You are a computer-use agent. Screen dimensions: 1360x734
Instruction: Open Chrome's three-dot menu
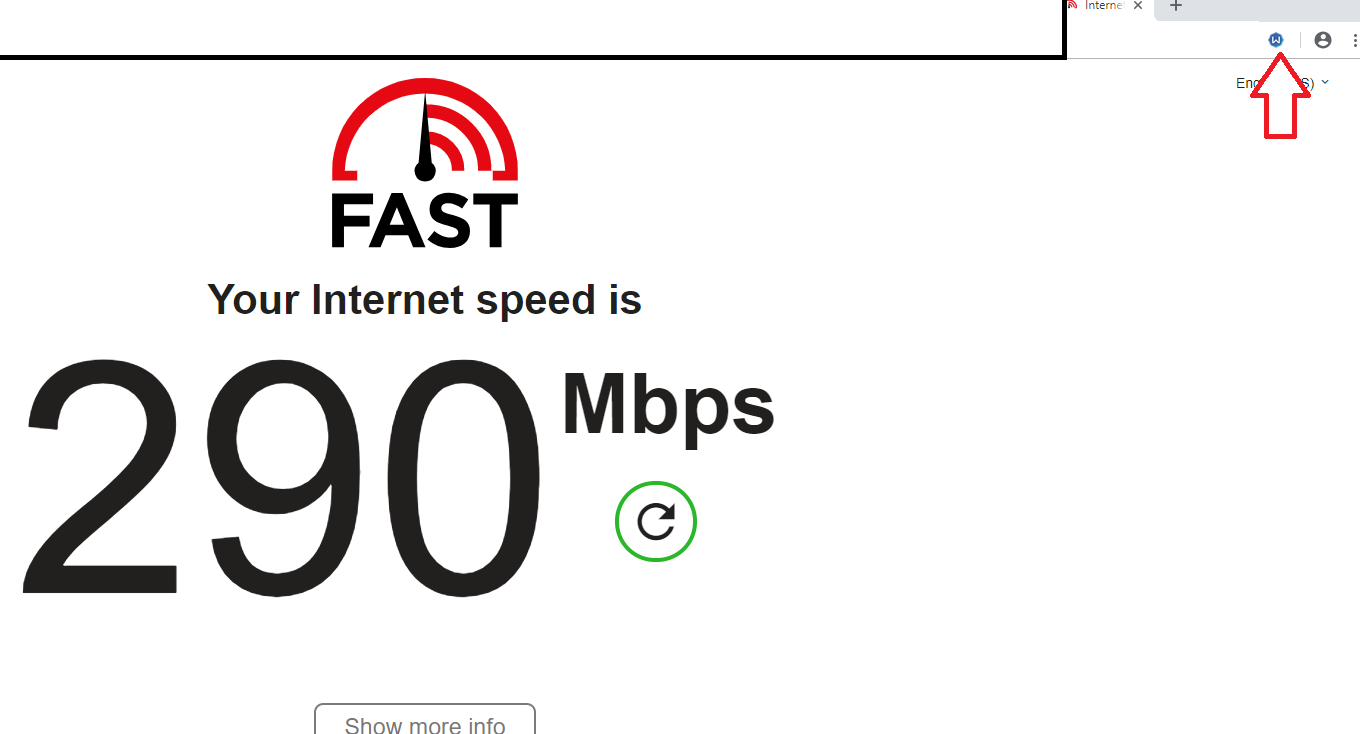pyautogui.click(x=1354, y=40)
